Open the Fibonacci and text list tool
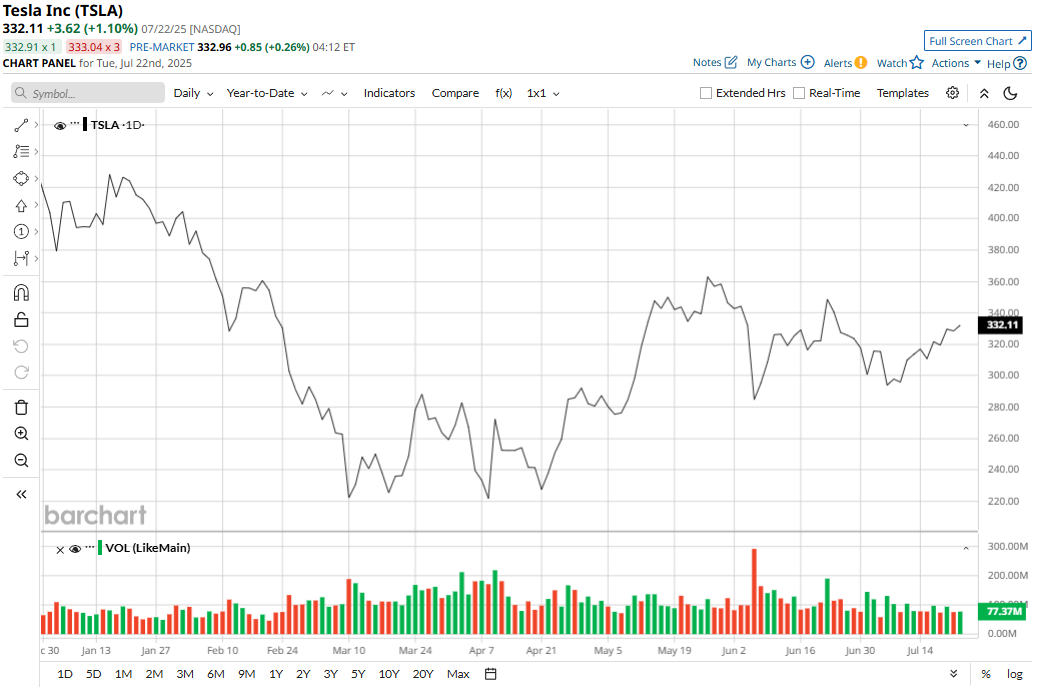This screenshot has height=693, width=1054. point(21,152)
